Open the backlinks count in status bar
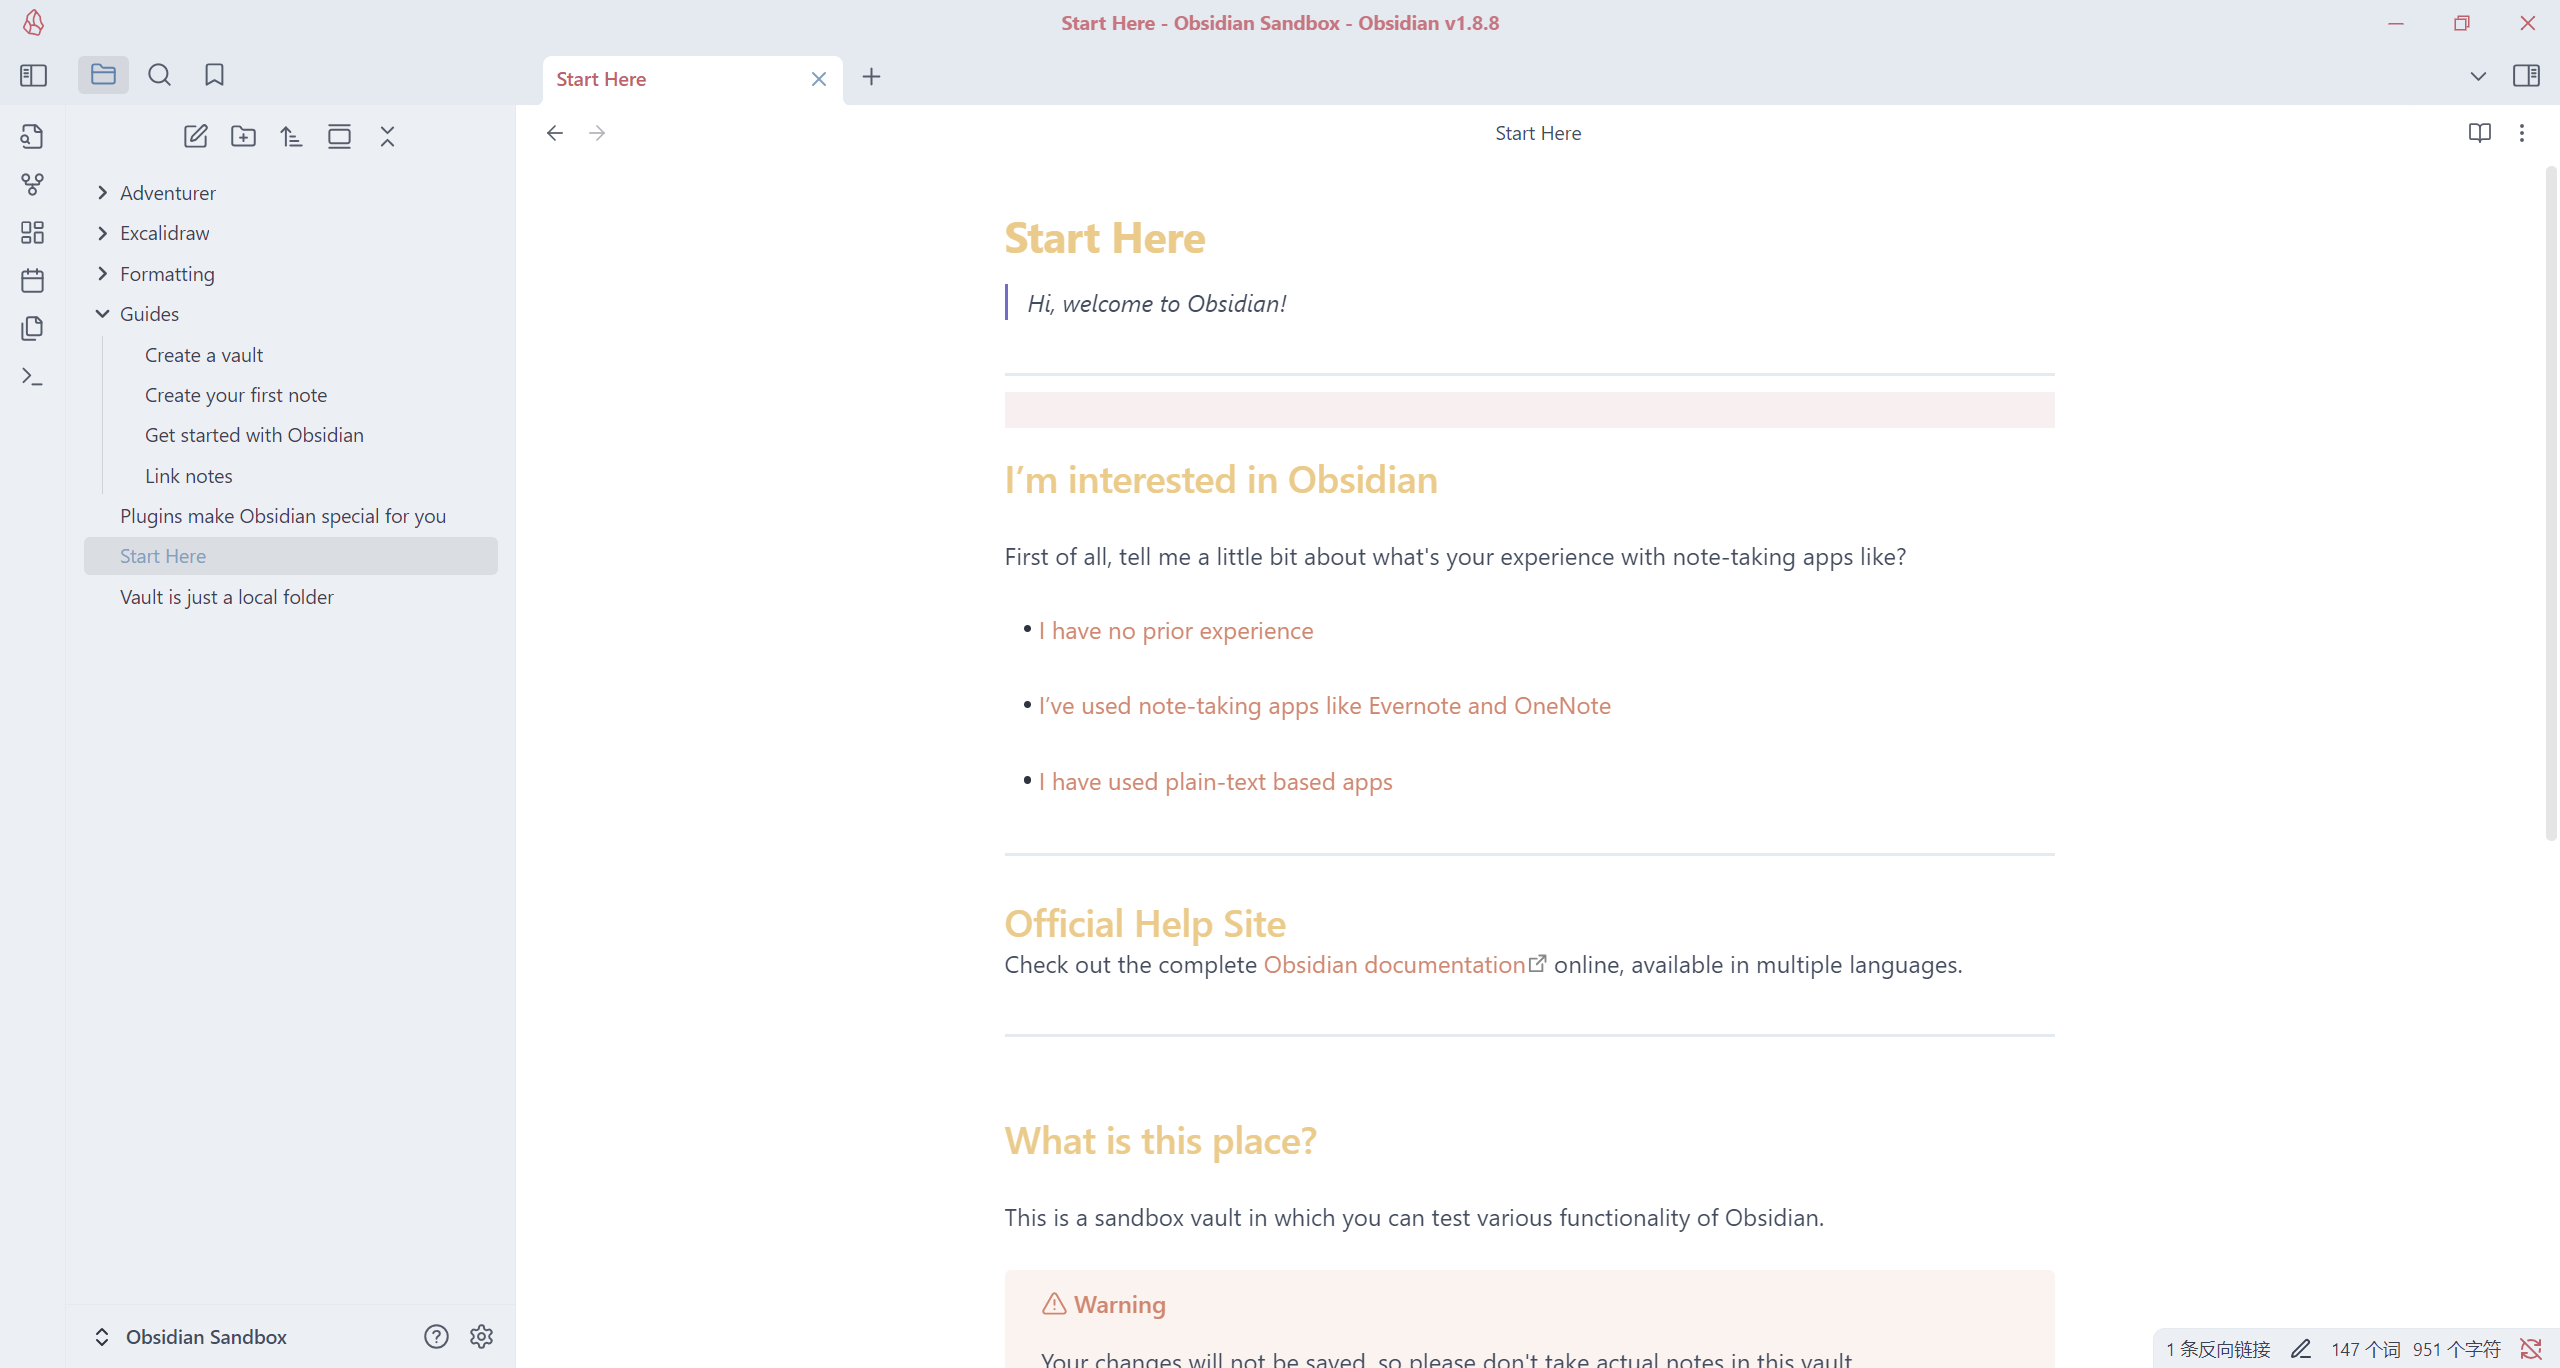 click(2218, 1349)
